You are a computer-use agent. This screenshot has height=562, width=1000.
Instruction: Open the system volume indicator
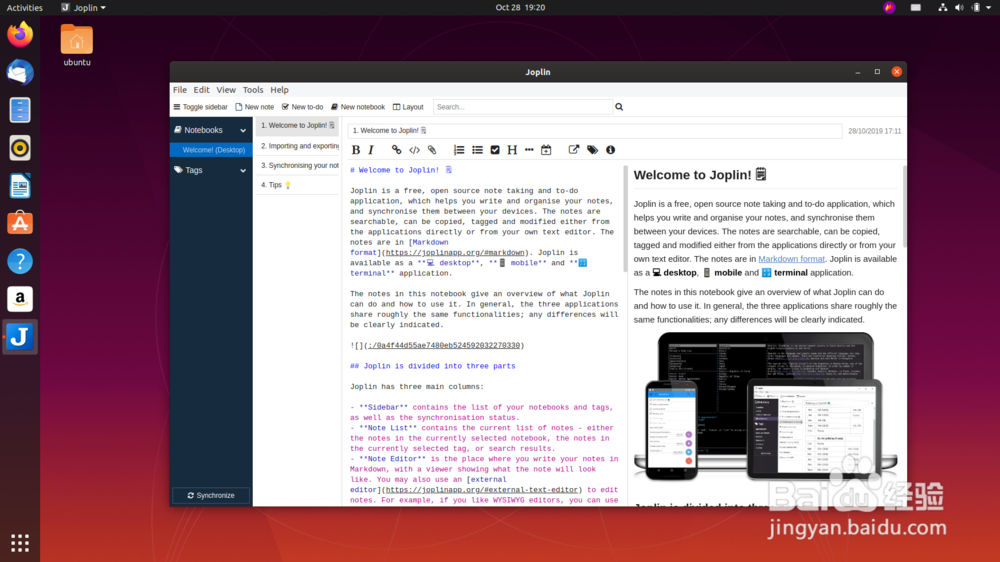tap(959, 8)
